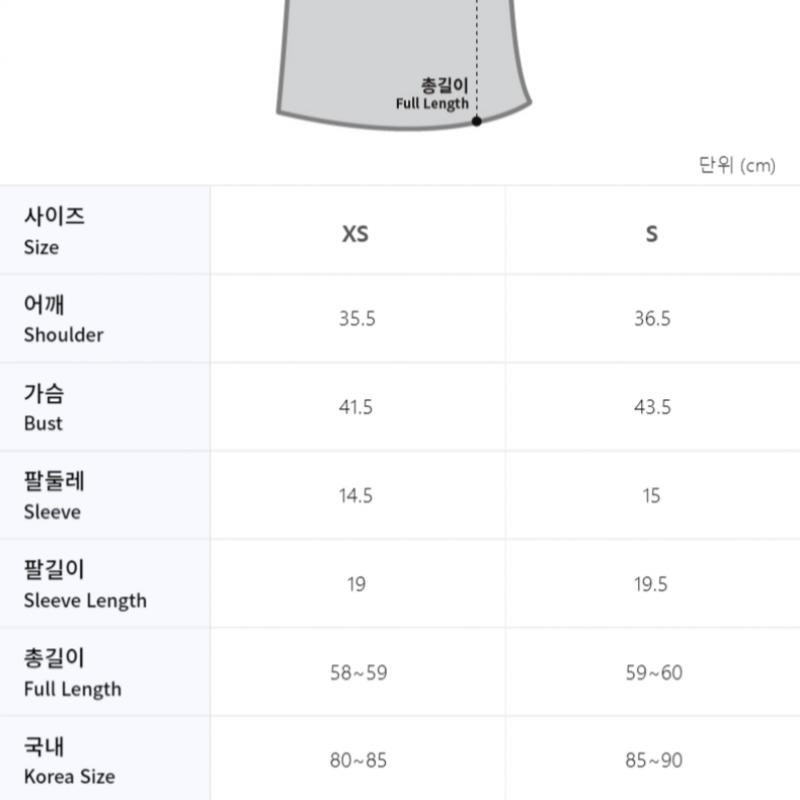Click the 41.5 bust value
Image resolution: width=800 pixels, height=800 pixels.
coord(357,407)
